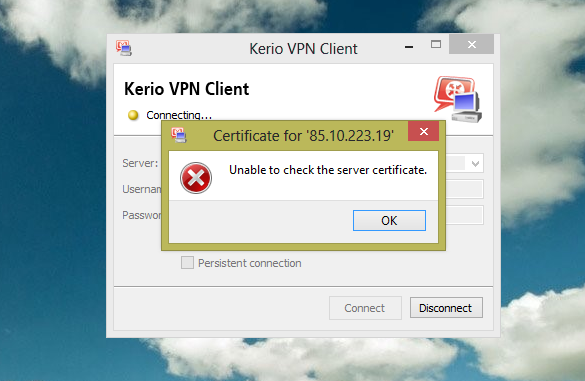This screenshot has width=585, height=381.
Task: Click the yellow Connecting status indicator
Action: click(133, 115)
